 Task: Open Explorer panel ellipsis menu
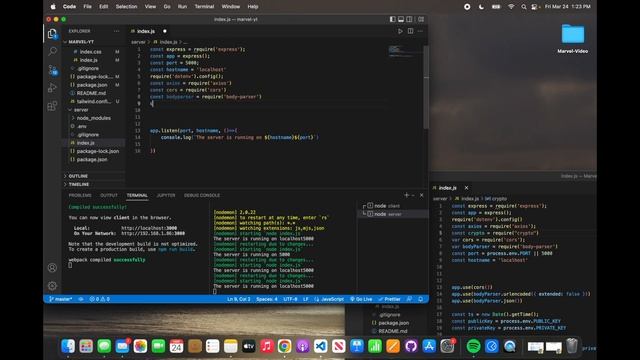coord(117,31)
